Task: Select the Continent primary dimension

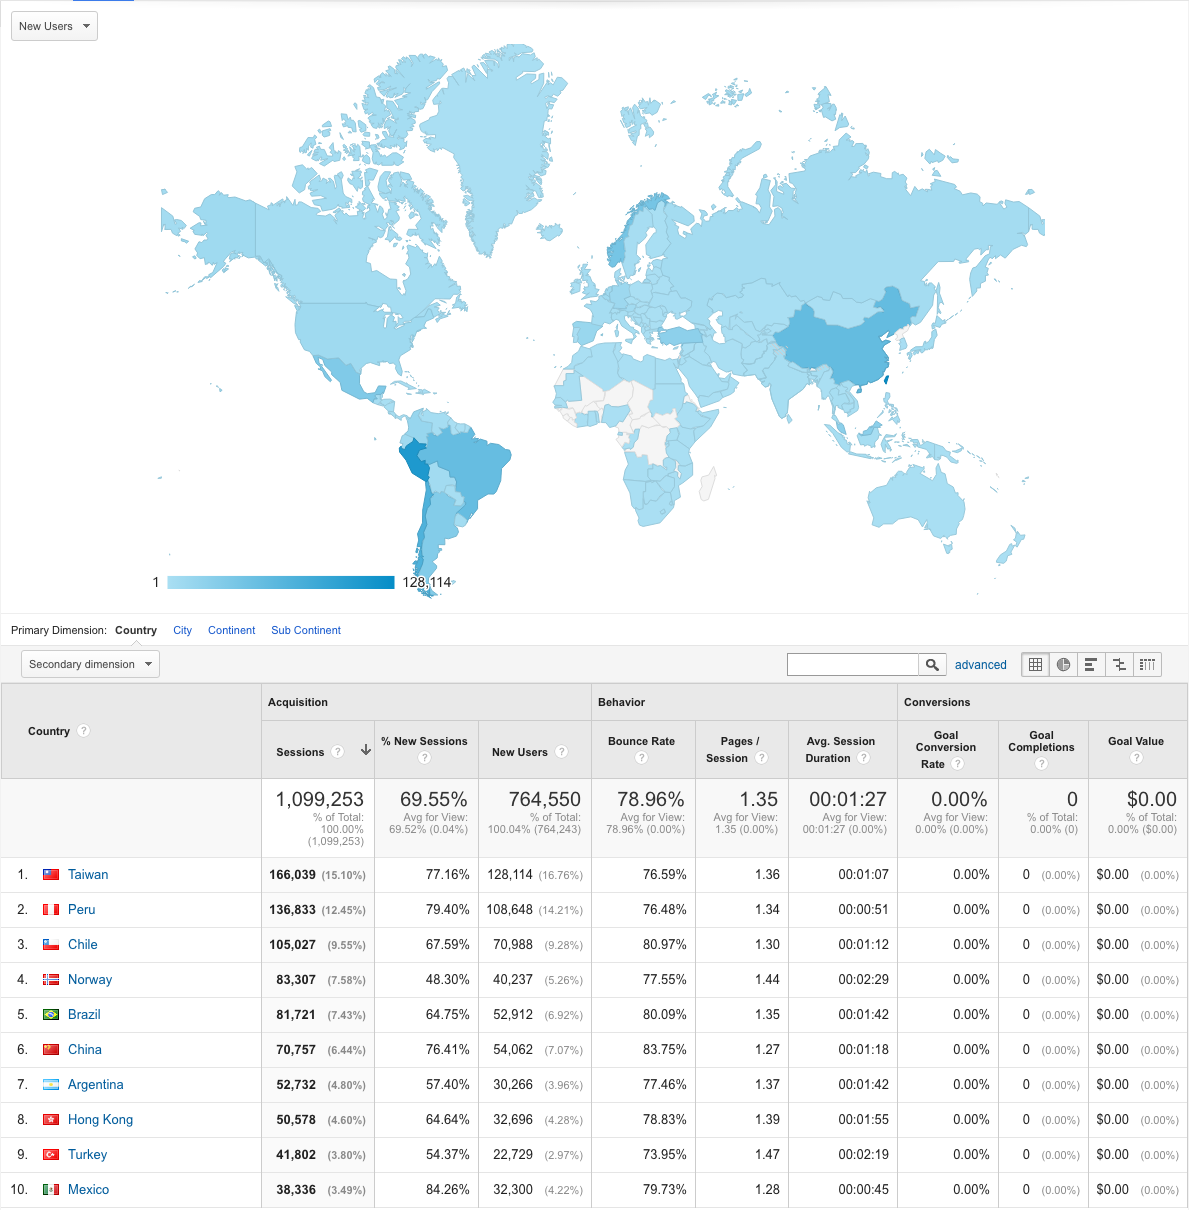Action: coord(231,630)
